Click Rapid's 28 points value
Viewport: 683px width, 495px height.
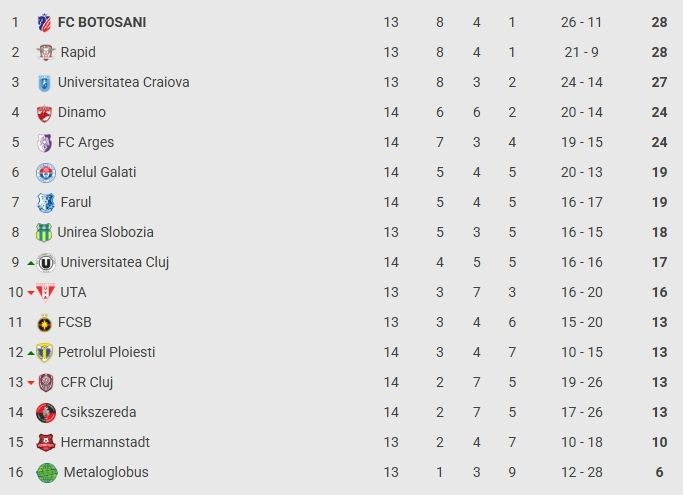pos(659,52)
